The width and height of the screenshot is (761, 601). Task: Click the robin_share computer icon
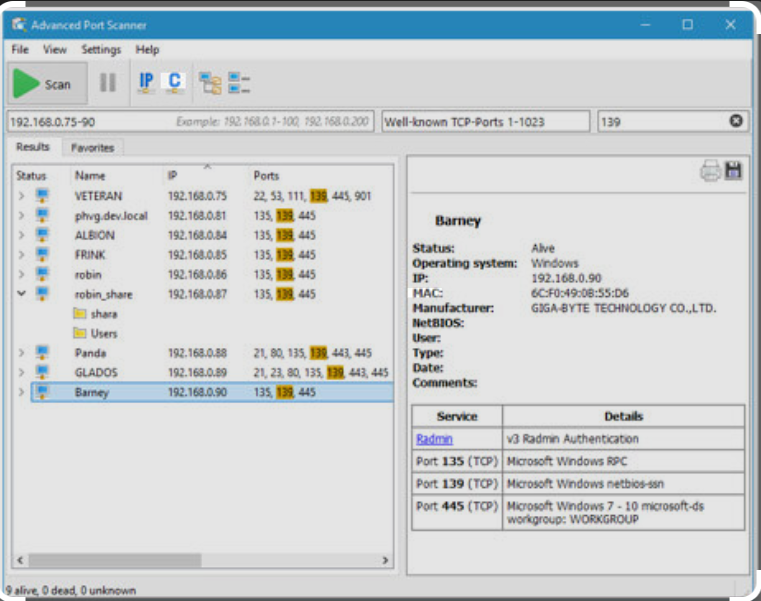(42, 294)
